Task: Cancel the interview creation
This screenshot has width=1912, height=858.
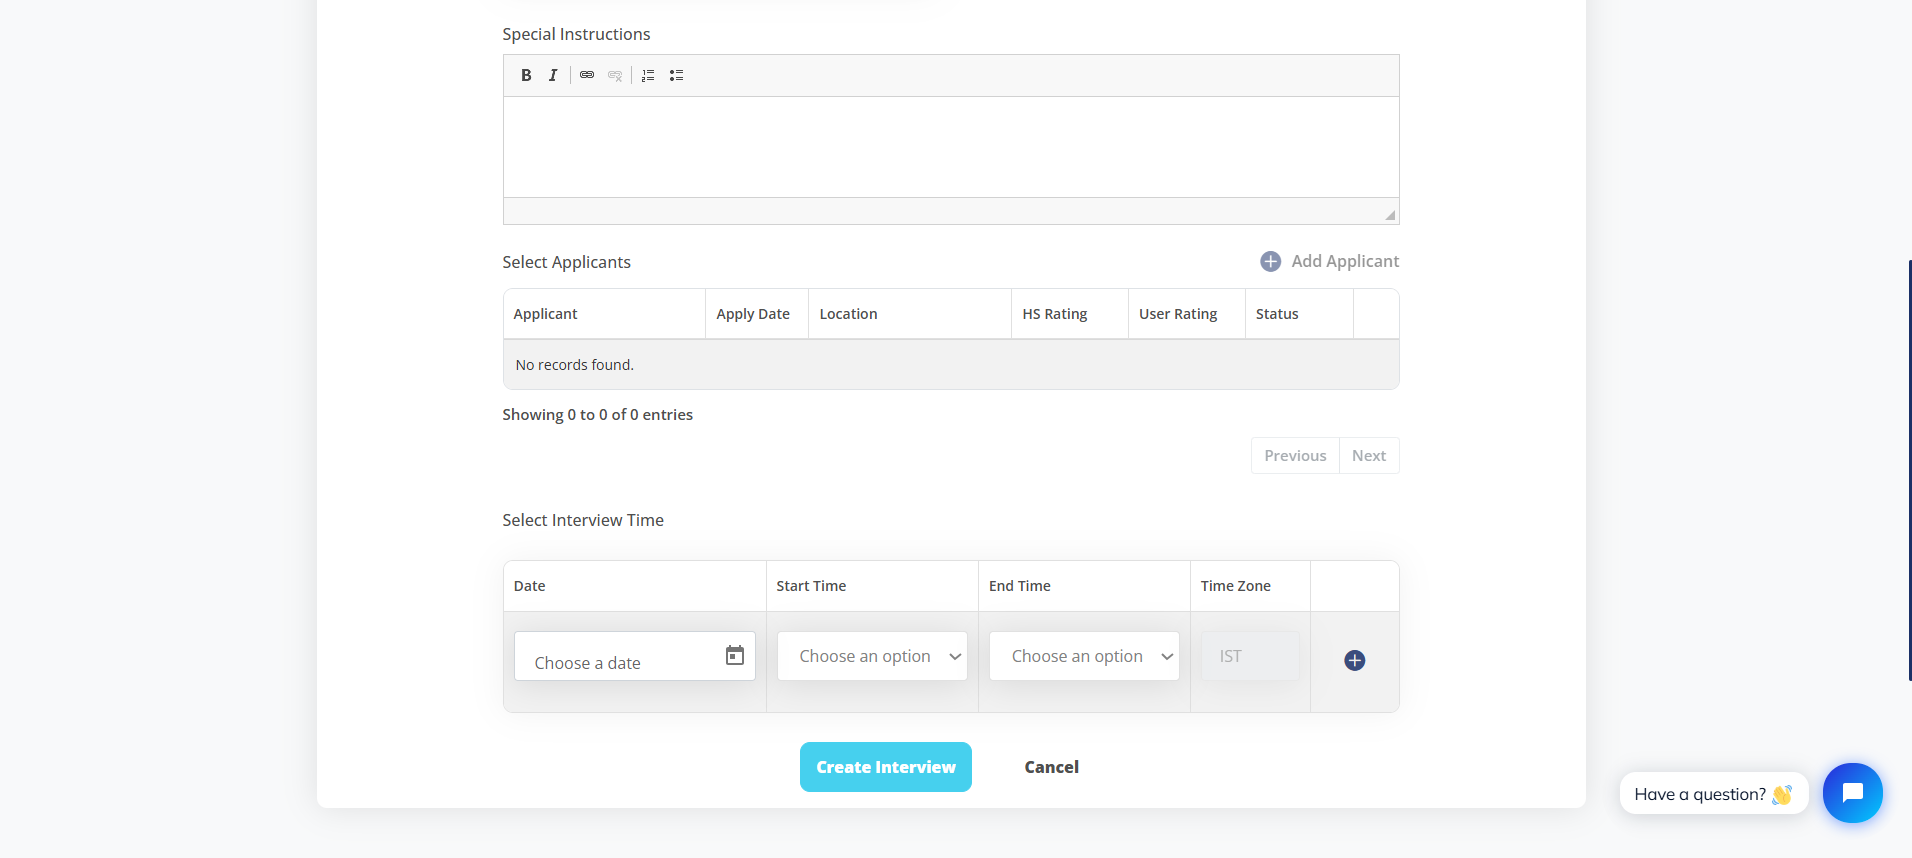Action: tap(1051, 767)
